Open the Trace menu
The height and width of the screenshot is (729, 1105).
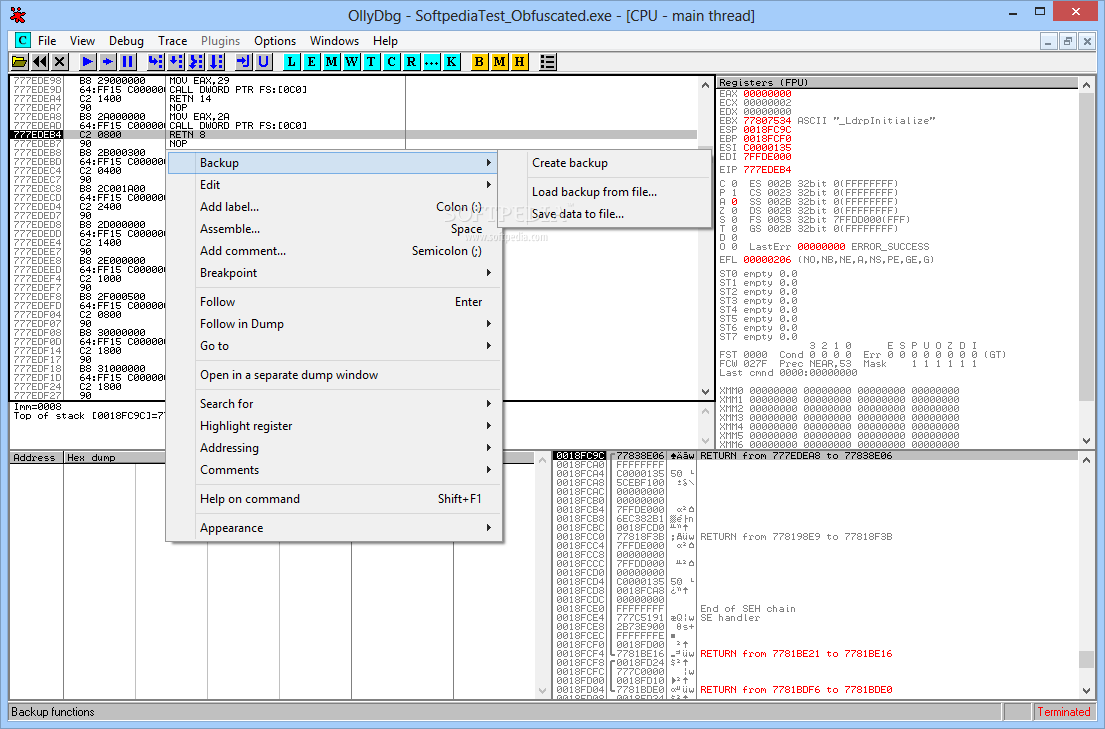pos(173,41)
